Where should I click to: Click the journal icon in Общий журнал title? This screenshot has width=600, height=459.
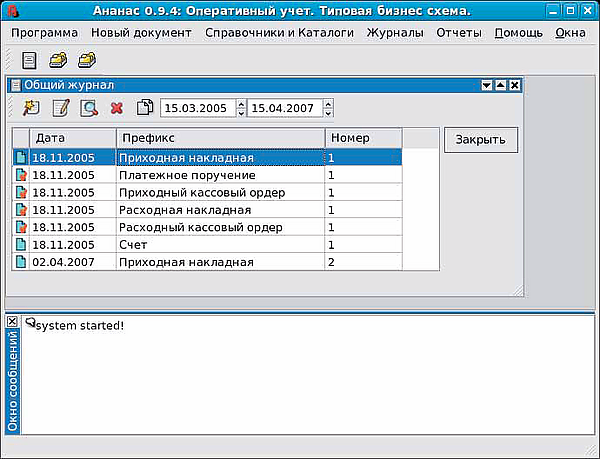click(x=16, y=85)
